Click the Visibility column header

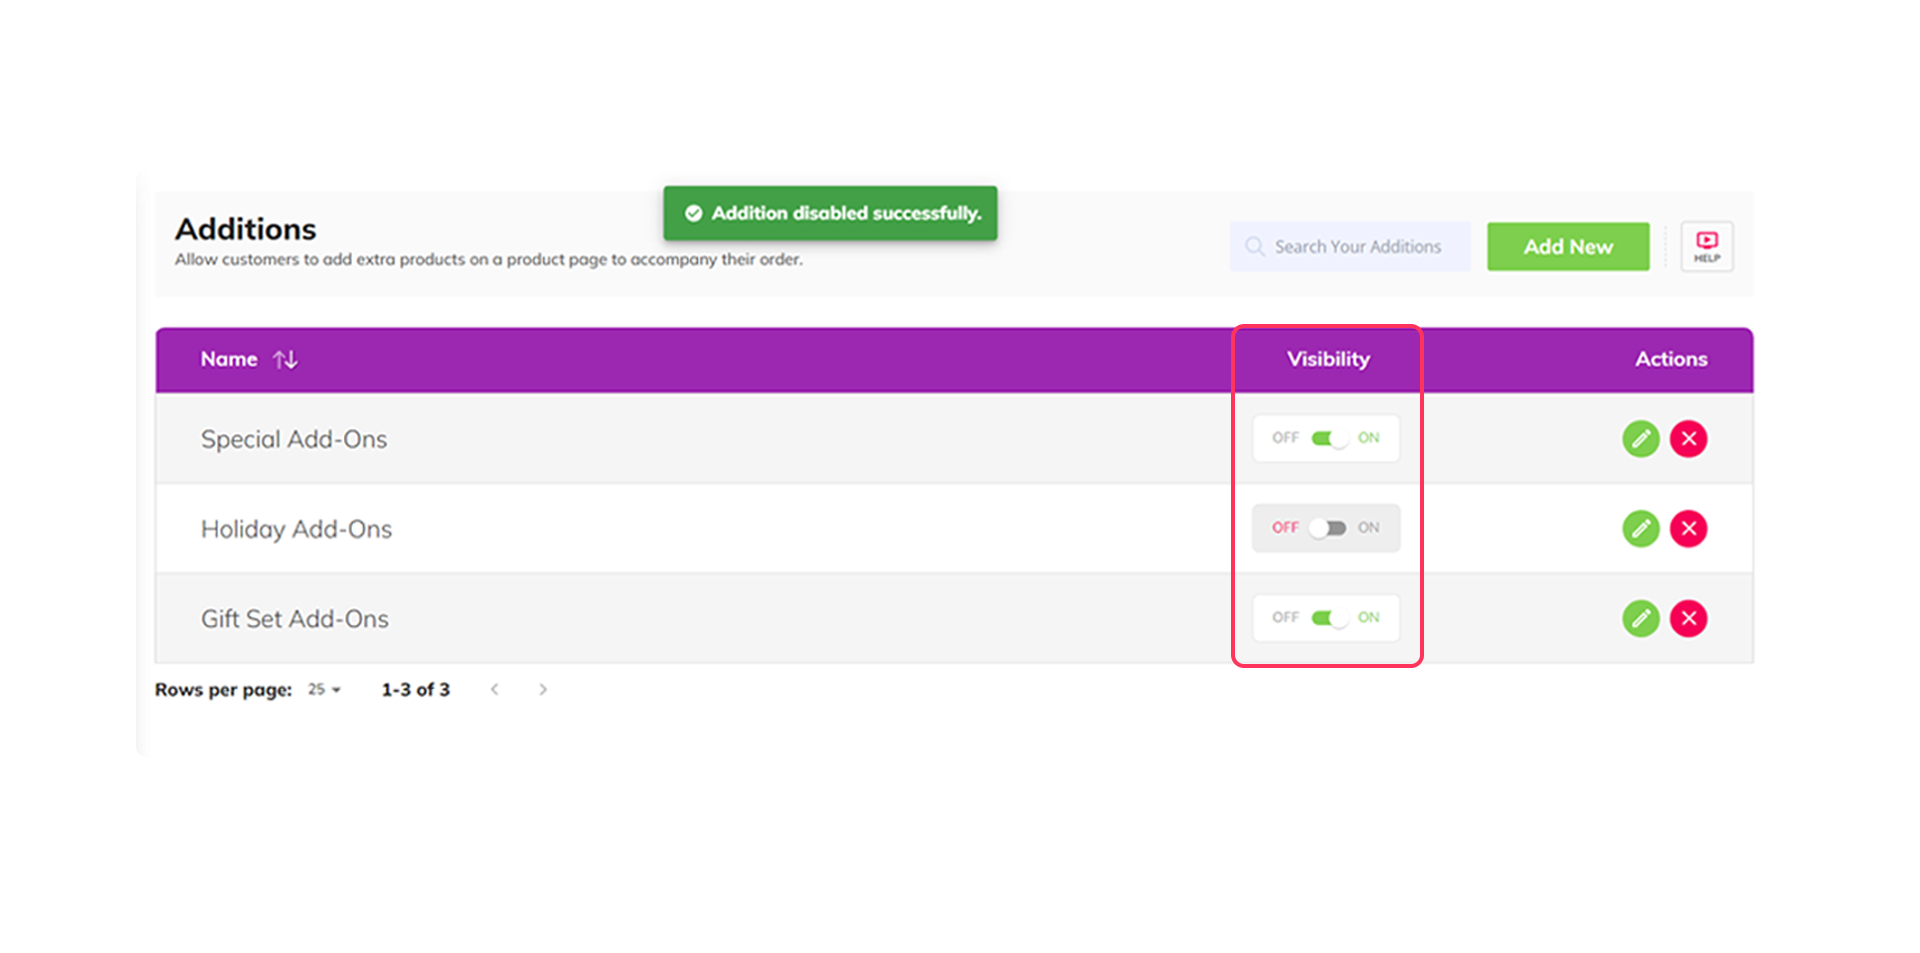1327,359
